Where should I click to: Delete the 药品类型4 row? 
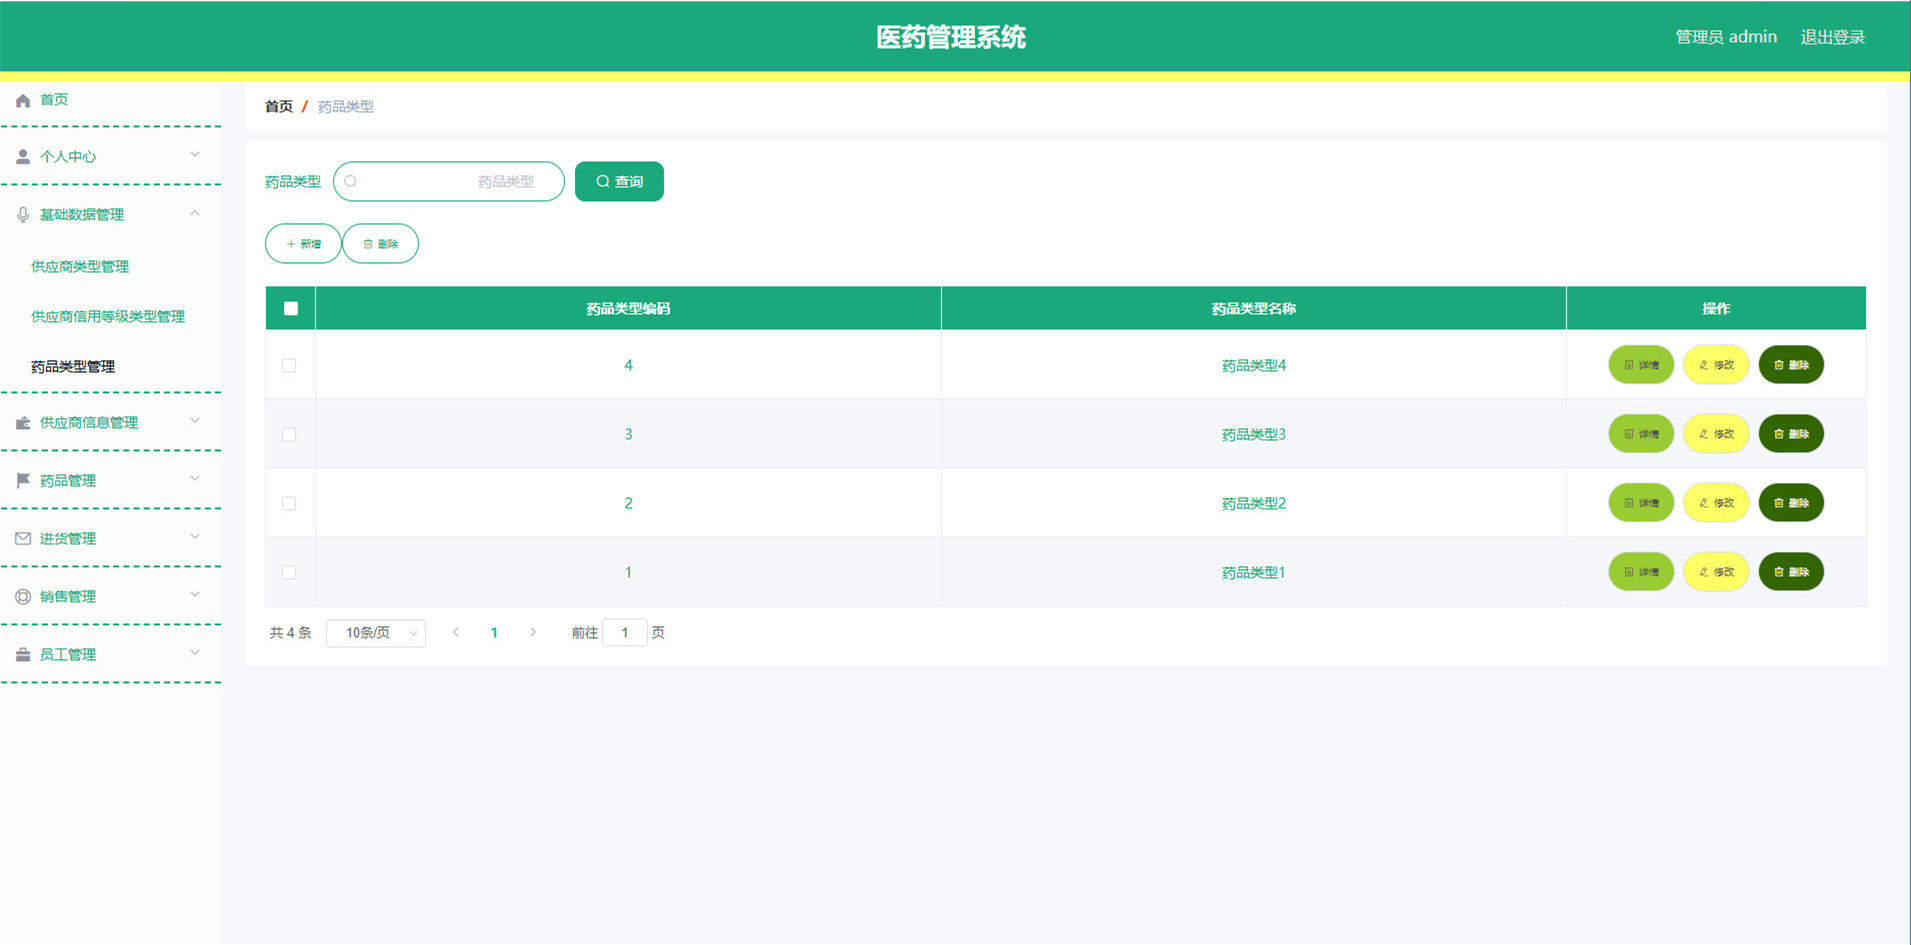click(1791, 365)
